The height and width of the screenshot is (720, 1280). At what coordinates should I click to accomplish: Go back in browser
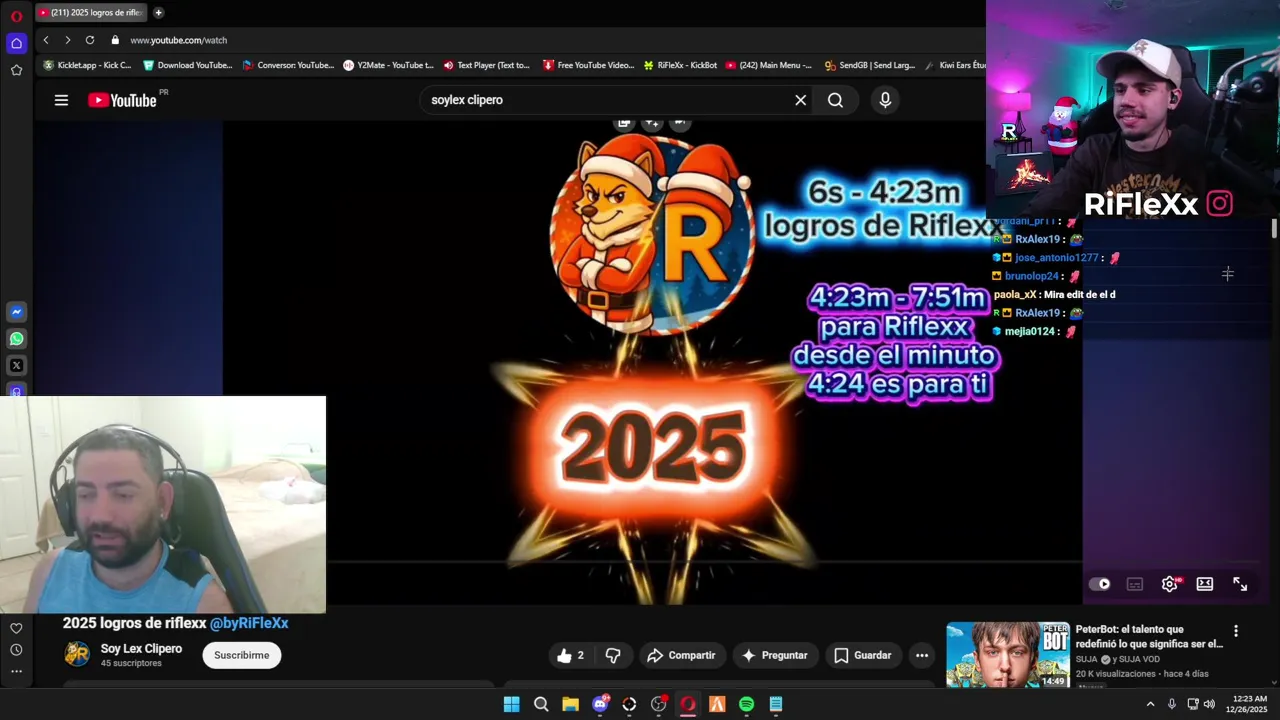click(x=46, y=40)
